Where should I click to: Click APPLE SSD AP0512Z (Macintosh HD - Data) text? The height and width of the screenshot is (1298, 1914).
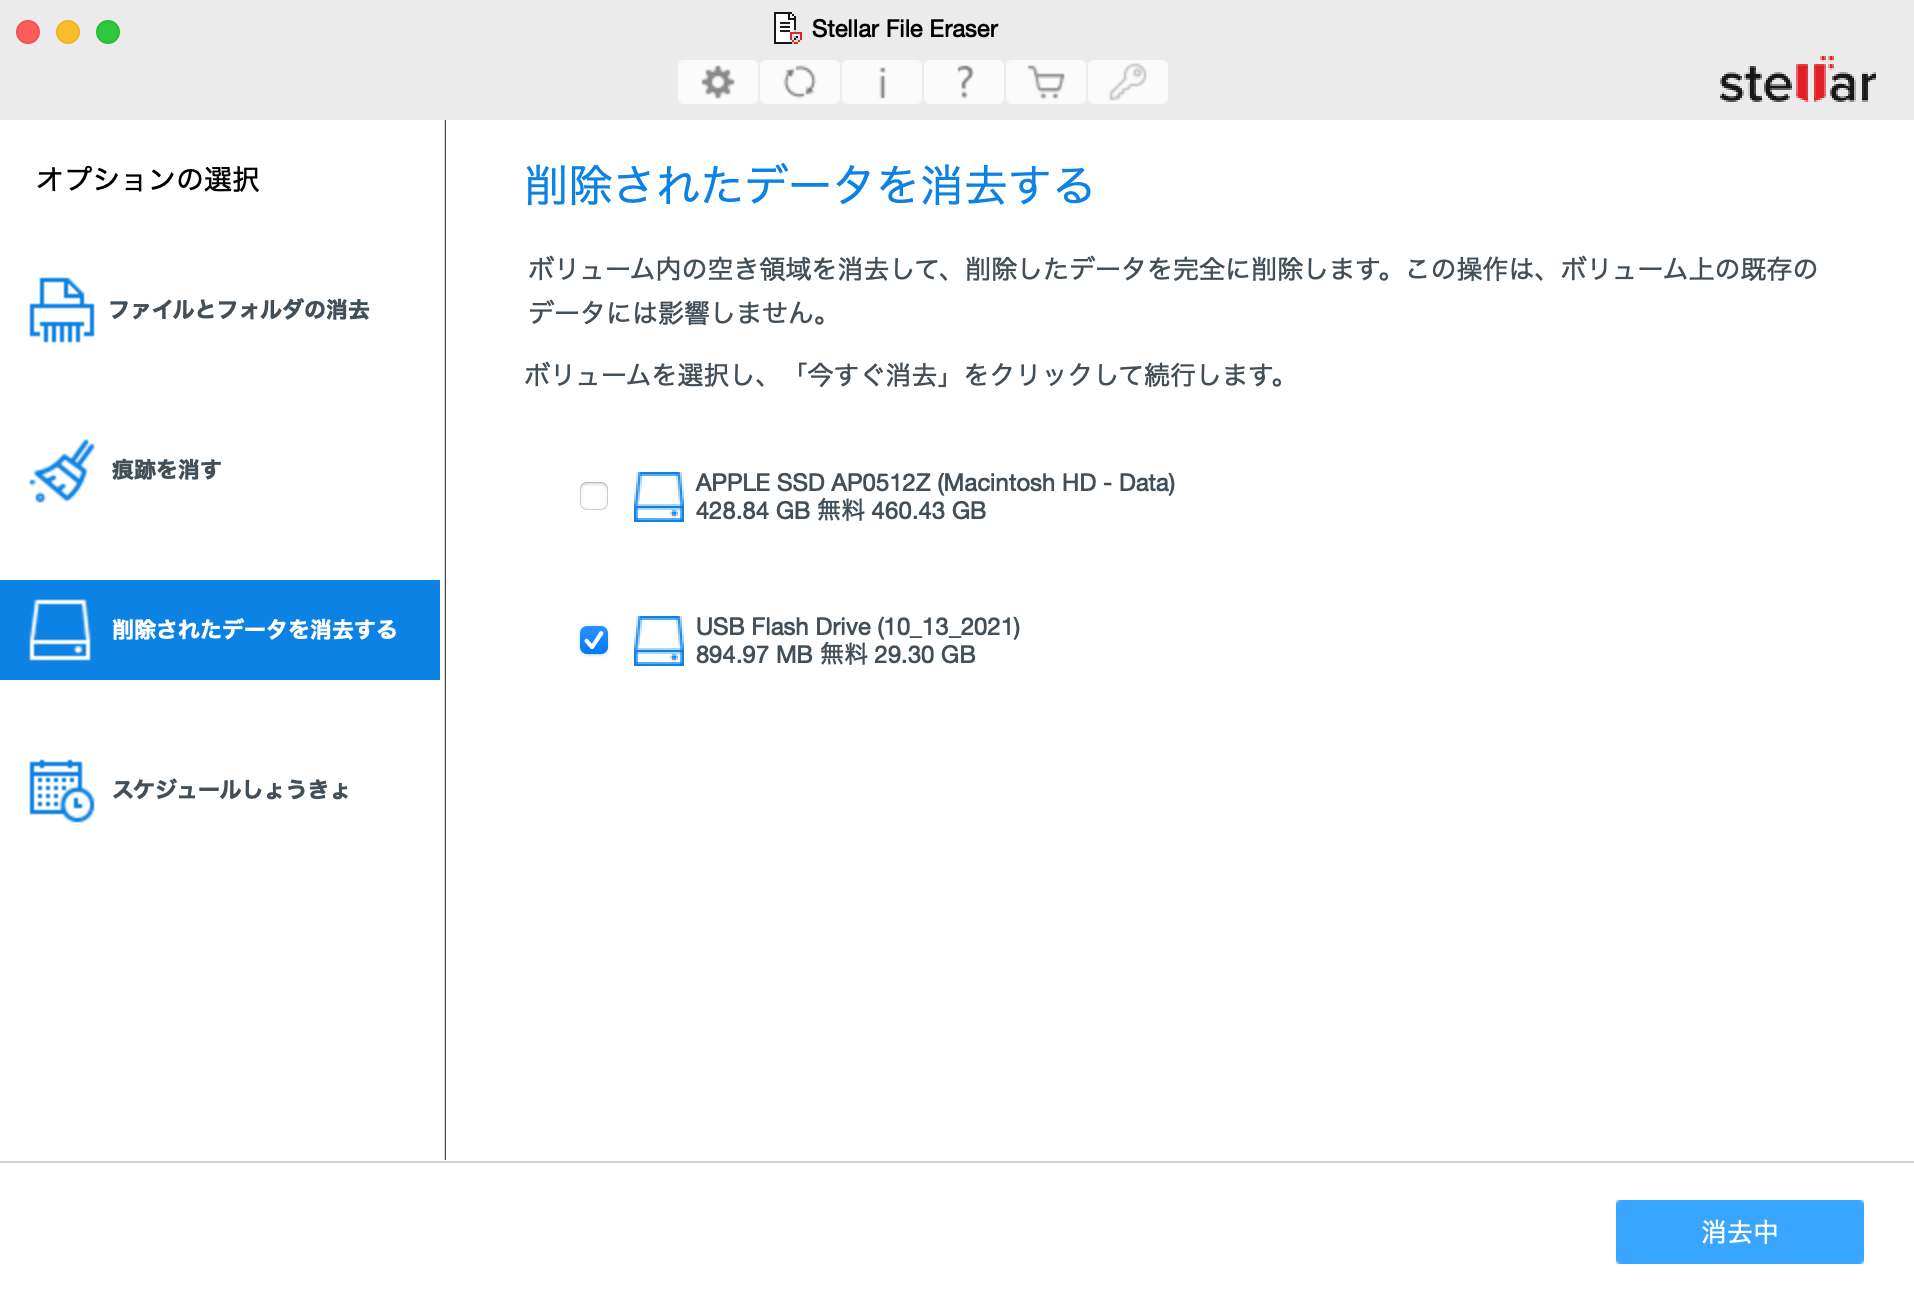[935, 483]
